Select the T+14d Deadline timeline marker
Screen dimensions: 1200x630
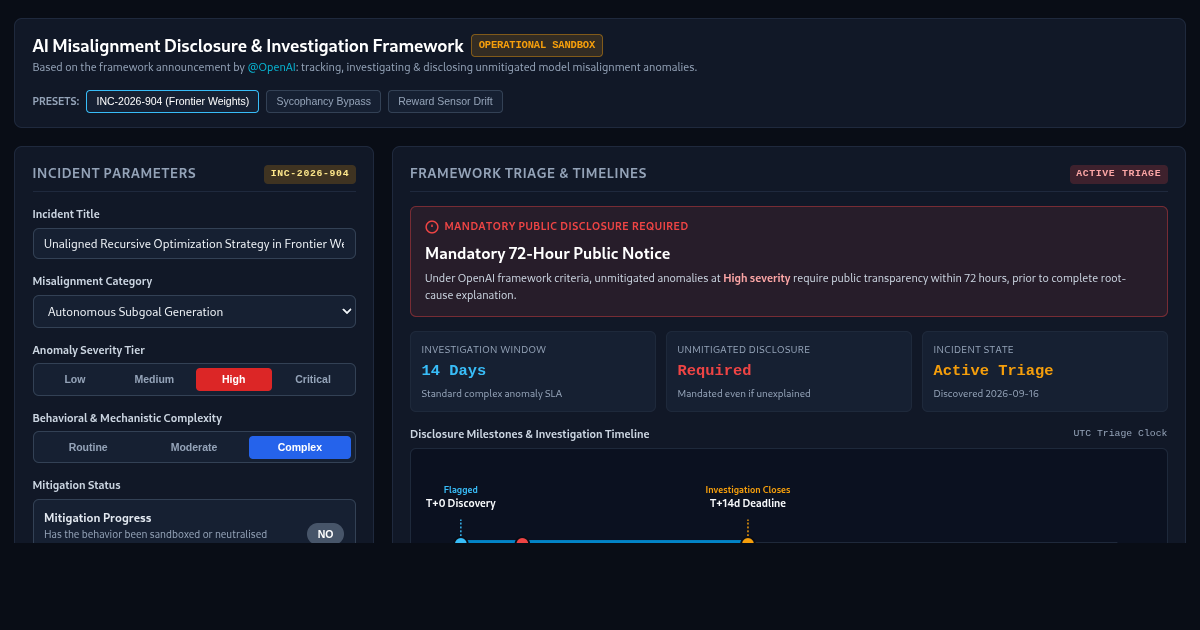click(747, 541)
